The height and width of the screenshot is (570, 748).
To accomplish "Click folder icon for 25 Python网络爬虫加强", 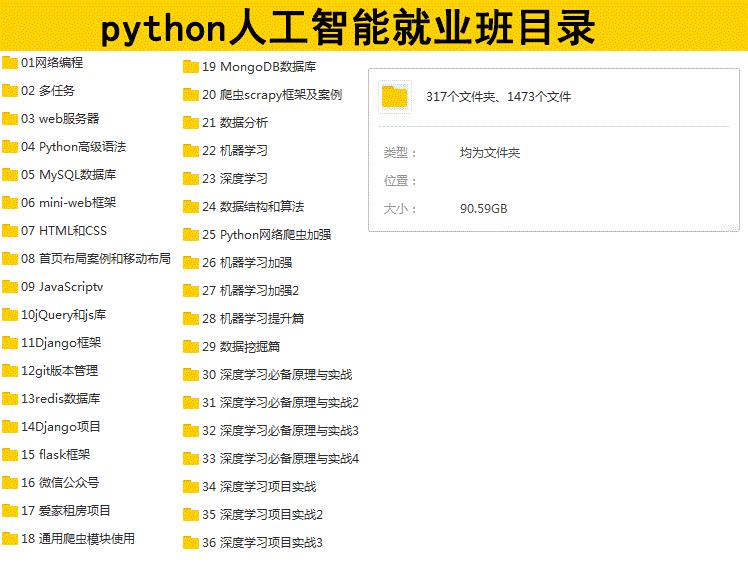I will 191,235.
